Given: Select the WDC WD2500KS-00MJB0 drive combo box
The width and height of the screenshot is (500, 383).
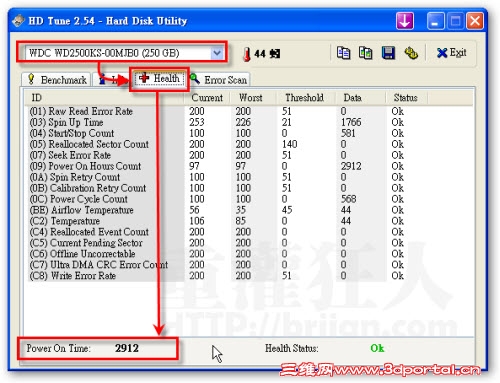Looking at the screenshot, I should pos(124,53).
